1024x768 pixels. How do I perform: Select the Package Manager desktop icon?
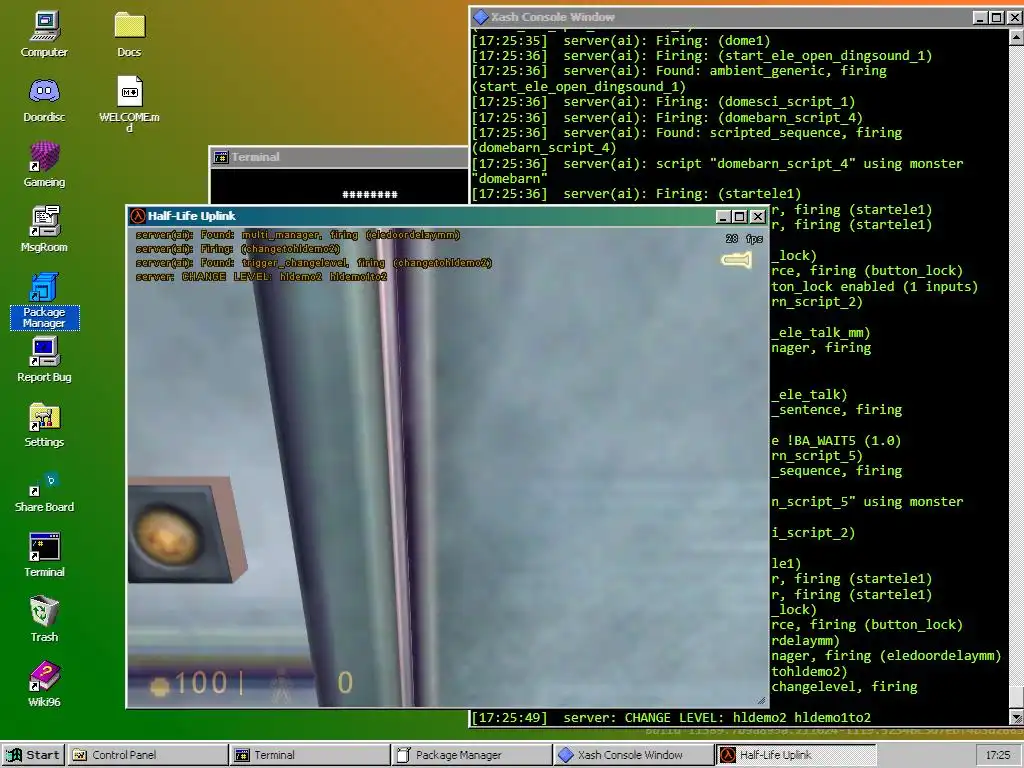click(44, 300)
